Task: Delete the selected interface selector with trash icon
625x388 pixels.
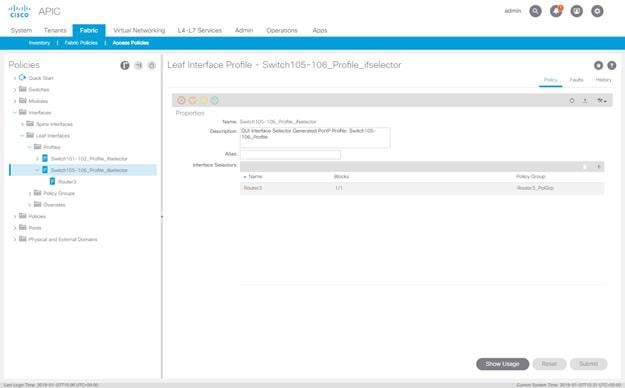Action: [585, 167]
